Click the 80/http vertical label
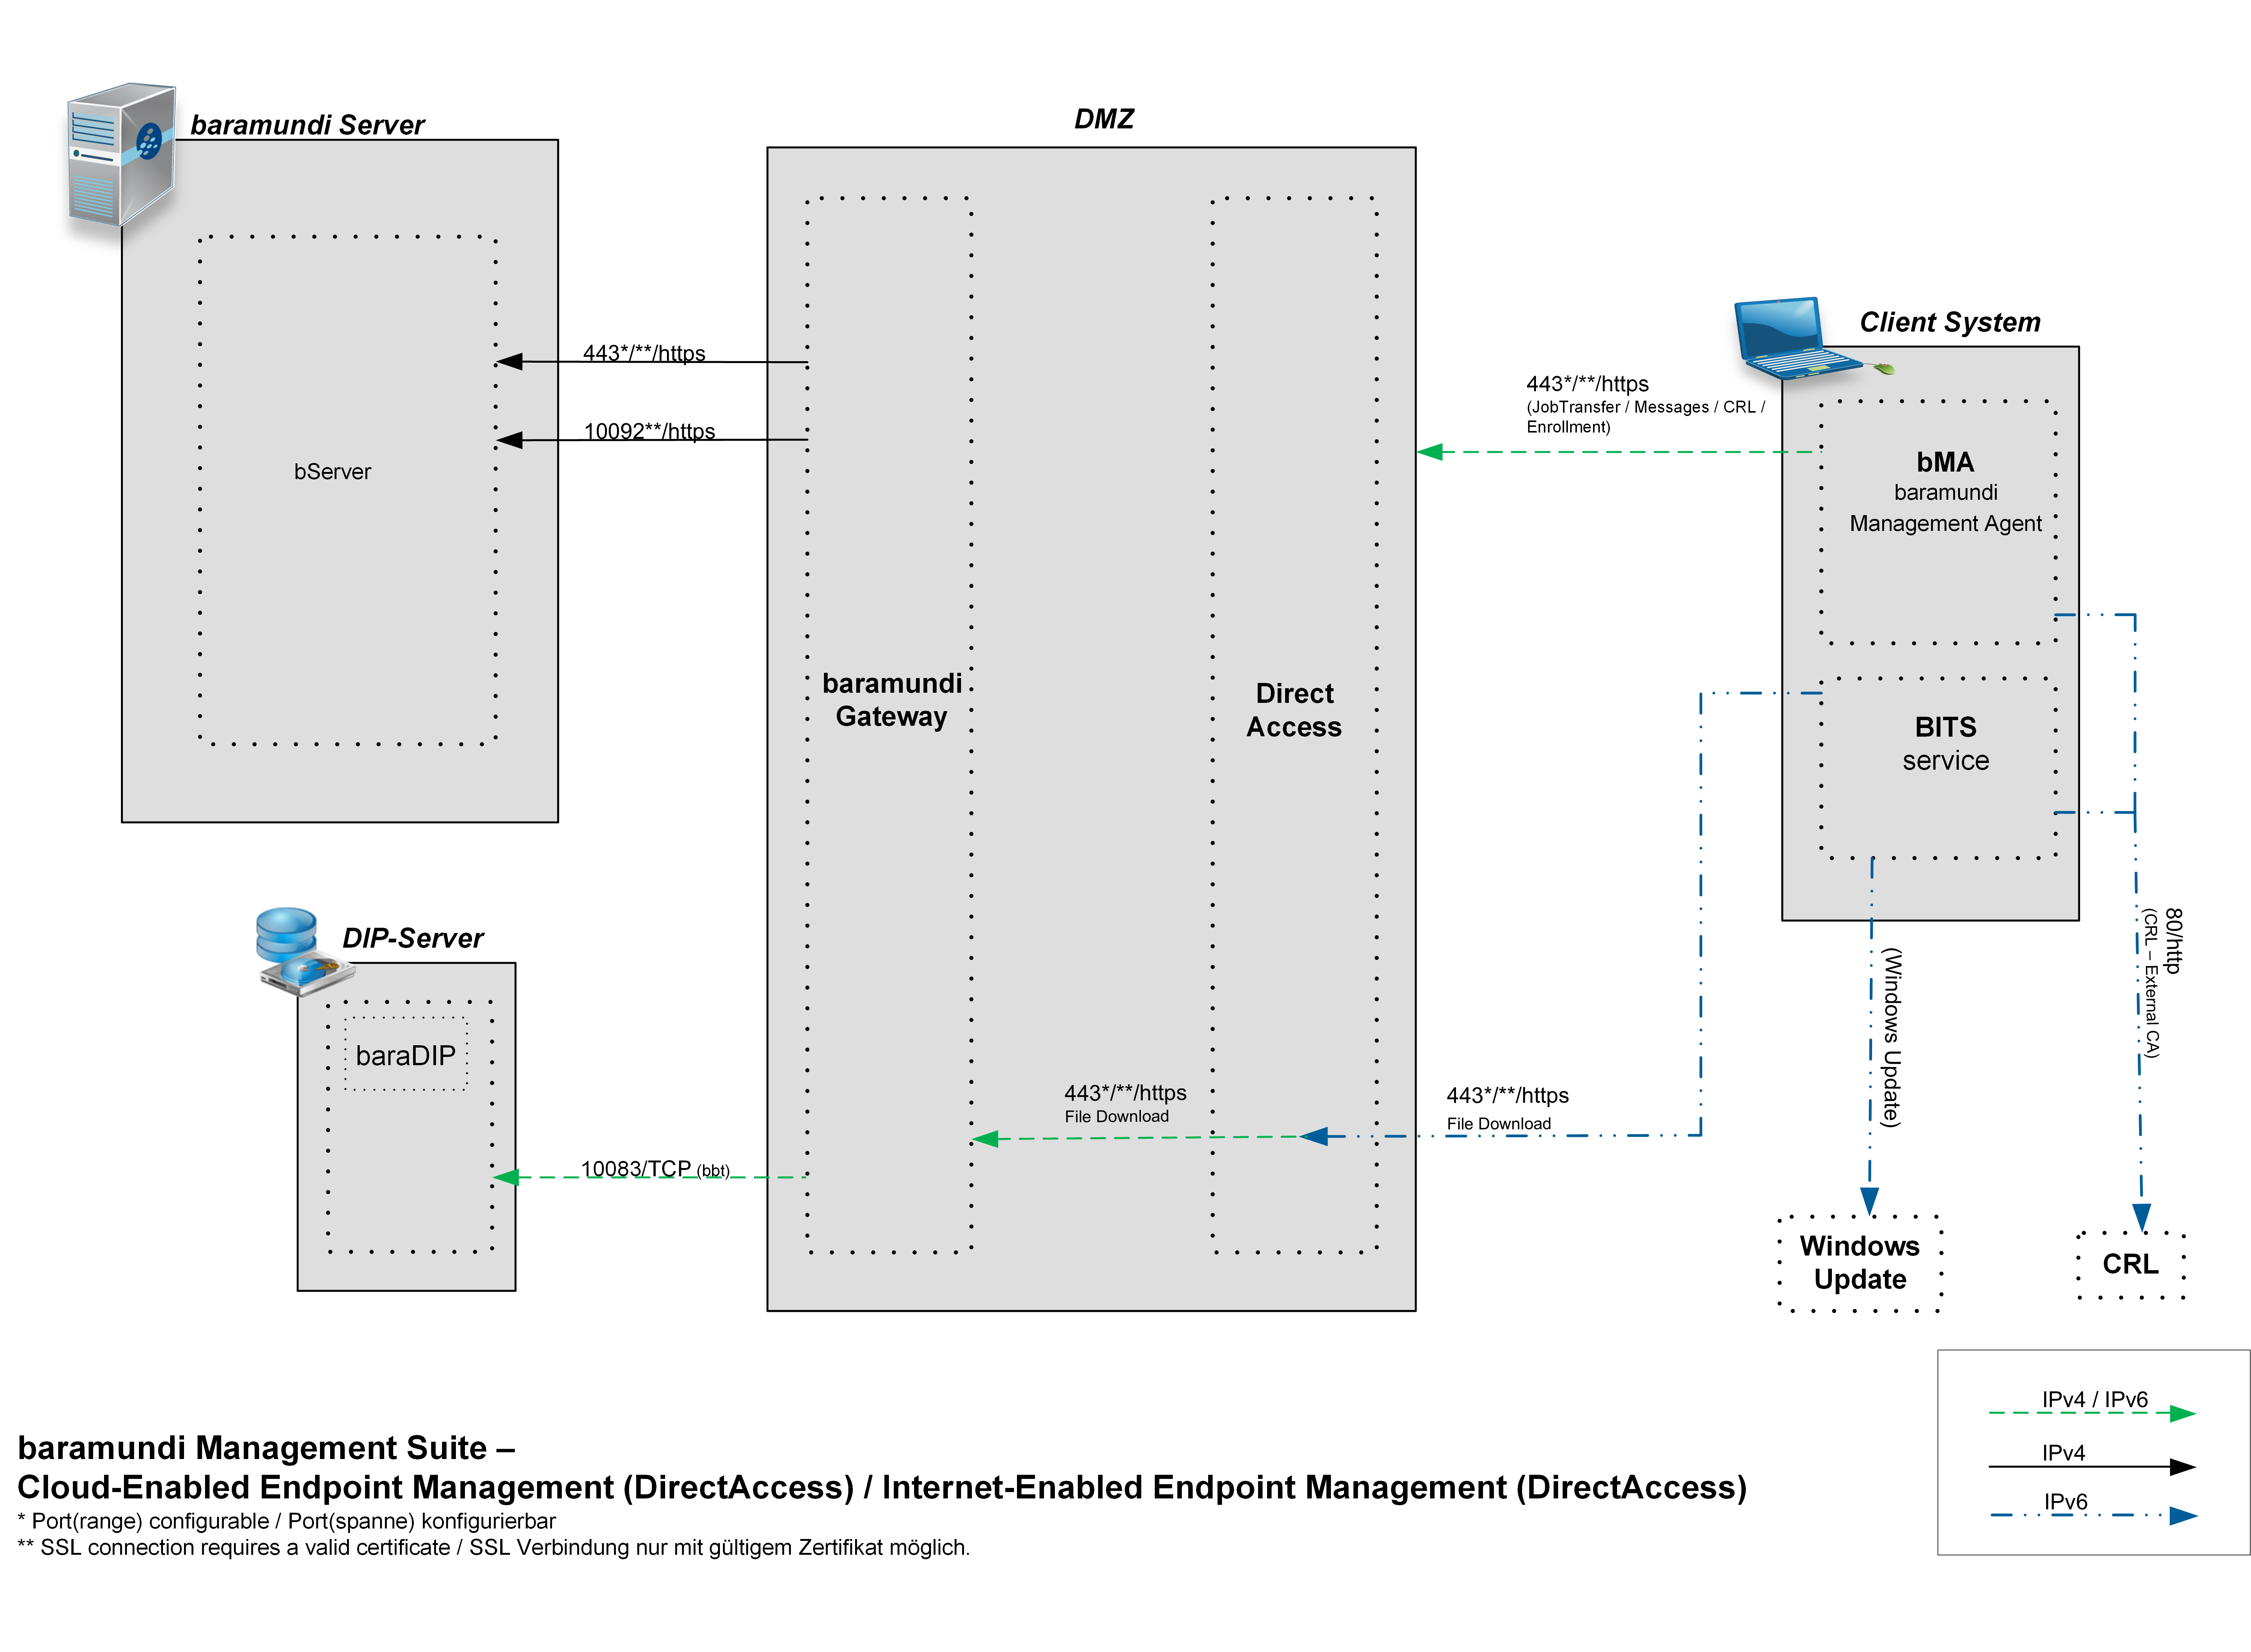 [x=2172, y=940]
